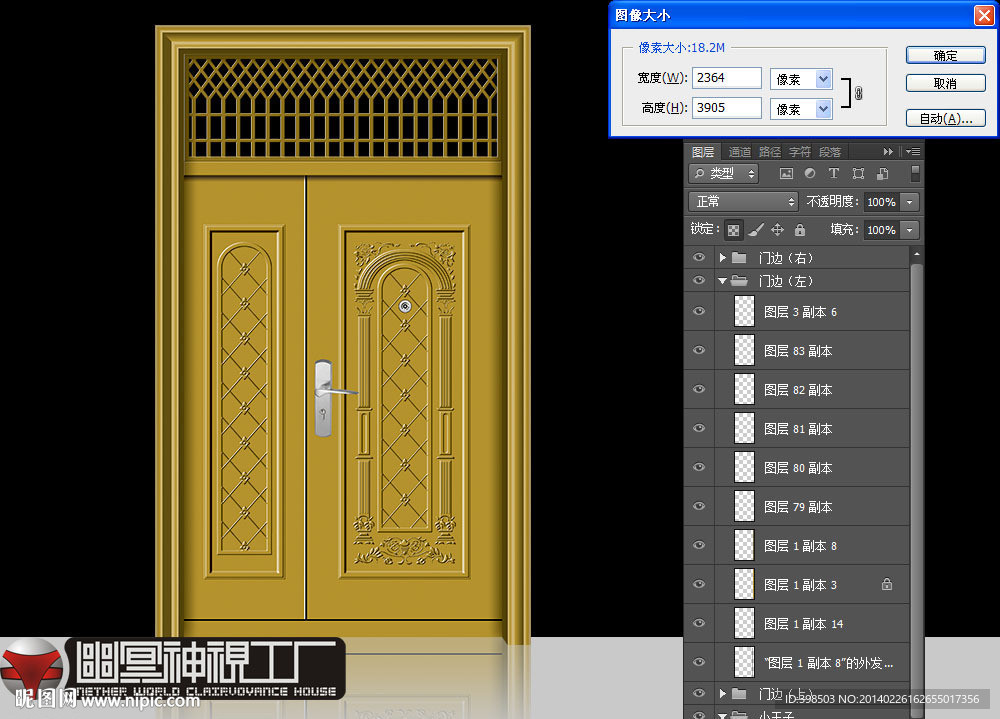Lock image pixels brush icon

pos(756,230)
